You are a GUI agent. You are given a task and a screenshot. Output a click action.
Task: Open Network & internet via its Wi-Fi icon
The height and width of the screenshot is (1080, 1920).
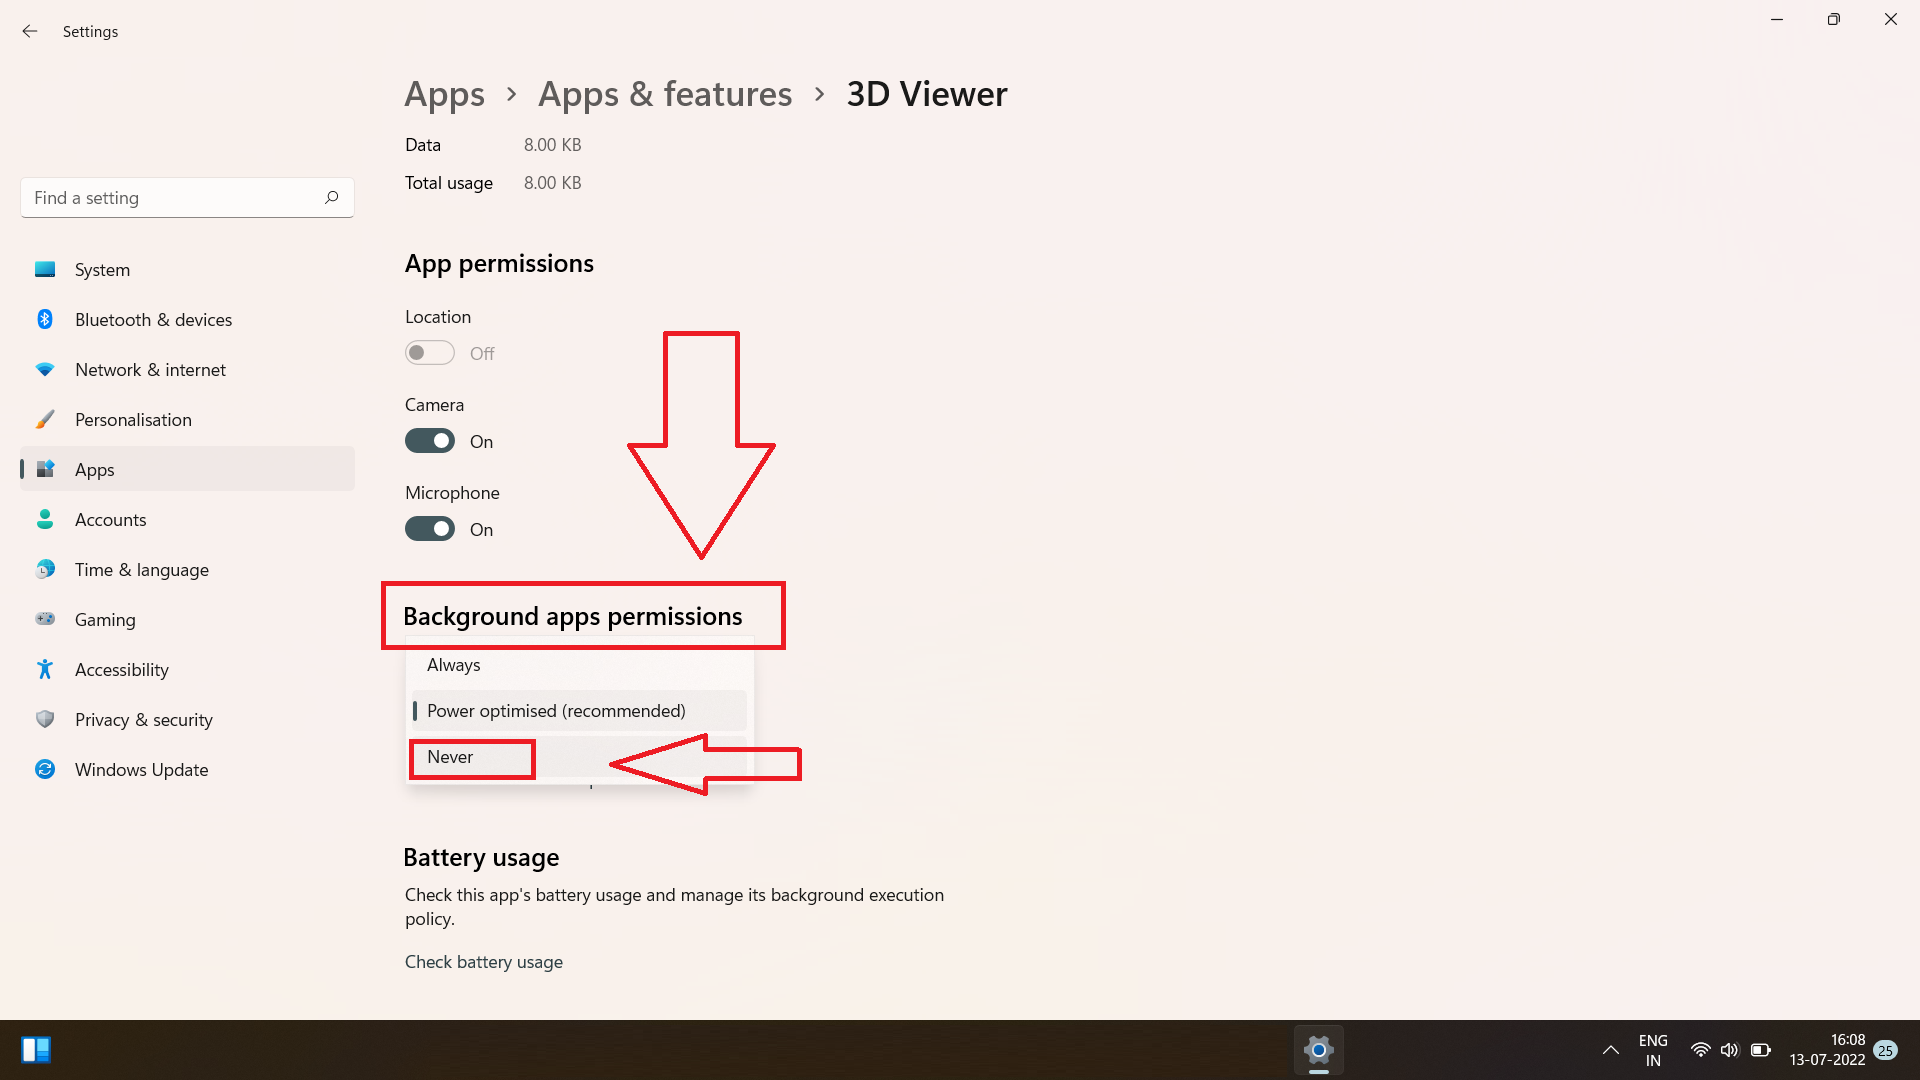pyautogui.click(x=45, y=369)
